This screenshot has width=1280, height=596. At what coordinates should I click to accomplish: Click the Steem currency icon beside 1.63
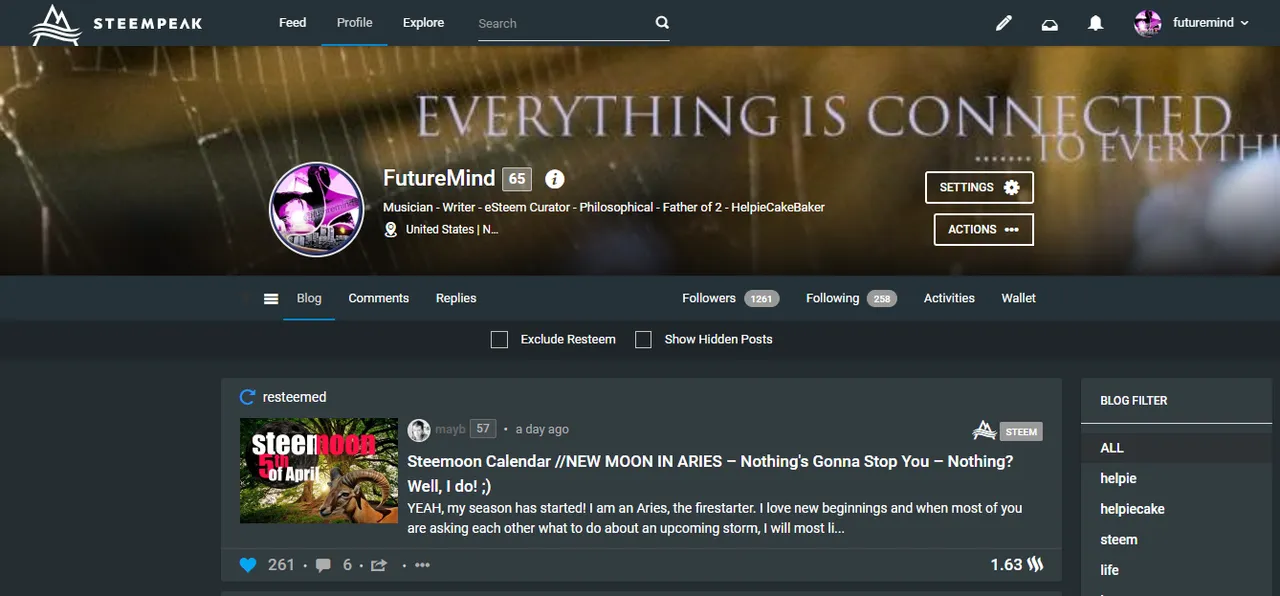(x=1036, y=565)
